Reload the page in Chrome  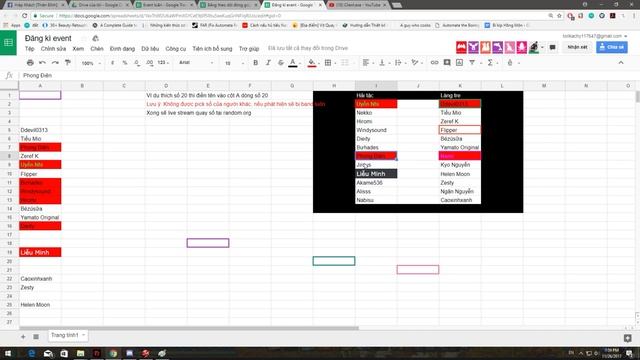point(24,16)
